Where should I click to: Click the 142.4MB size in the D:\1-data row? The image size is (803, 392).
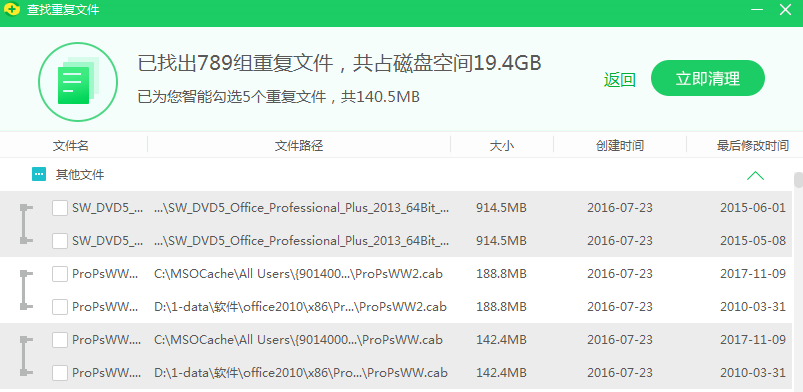coord(501,373)
